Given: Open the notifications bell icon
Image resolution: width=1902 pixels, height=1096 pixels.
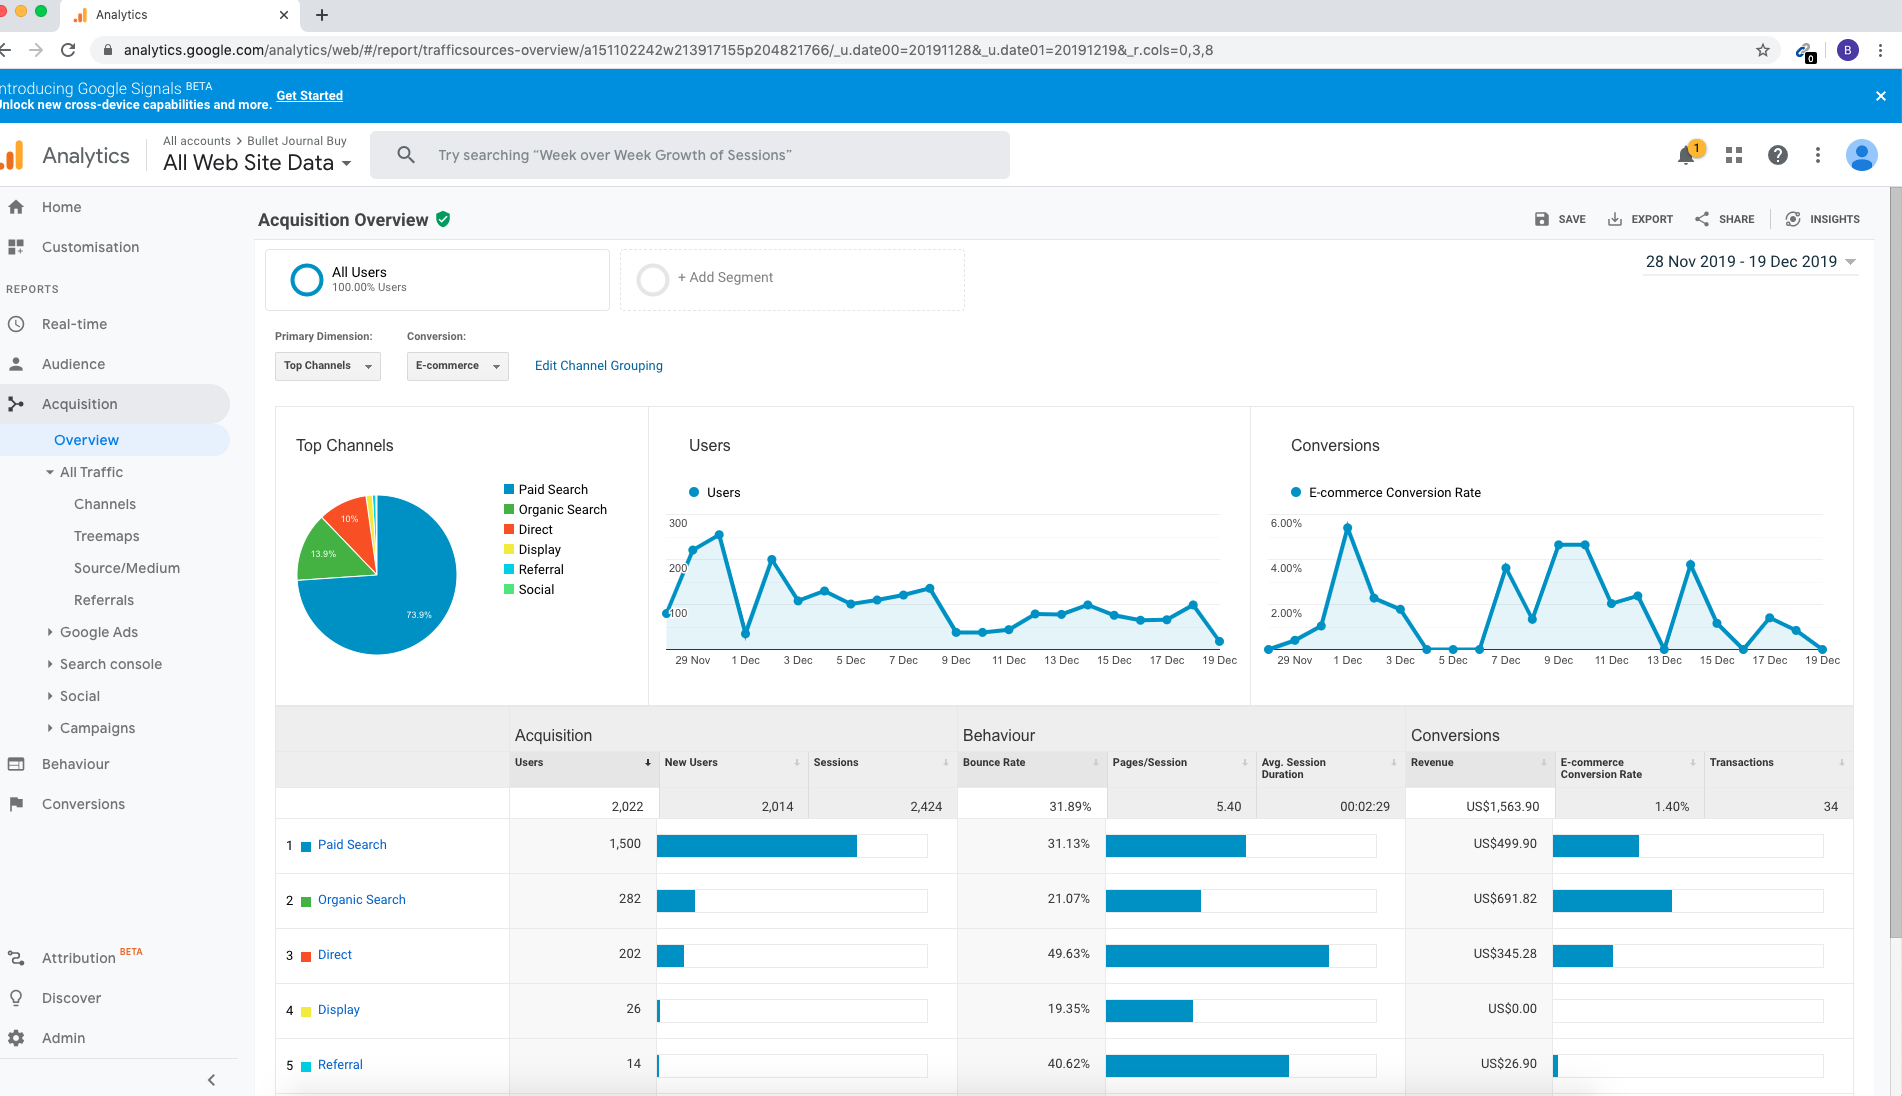Looking at the screenshot, I should tap(1686, 155).
